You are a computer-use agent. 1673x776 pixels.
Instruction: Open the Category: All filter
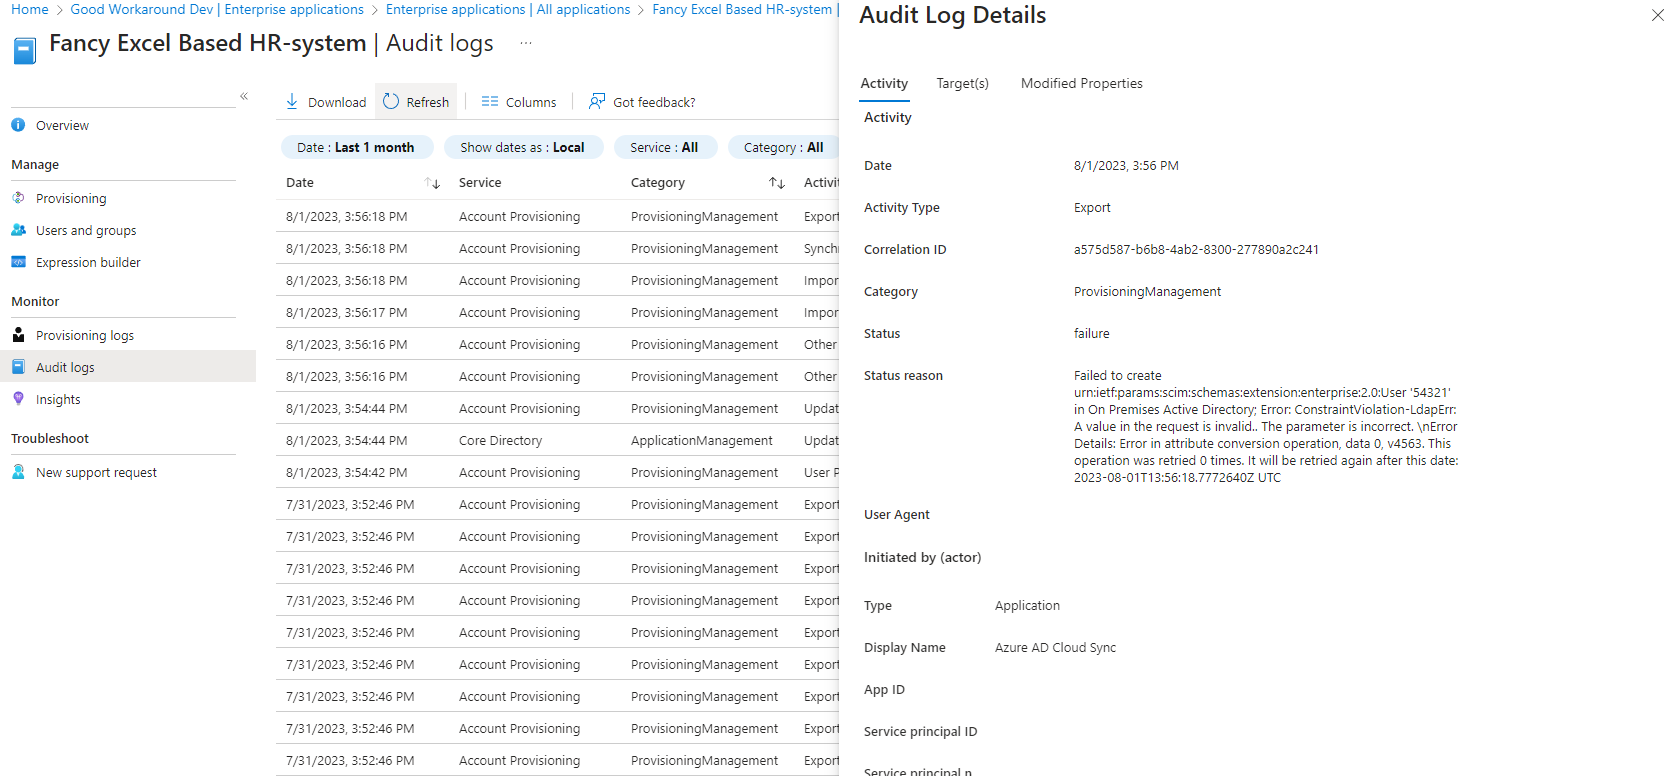click(783, 147)
